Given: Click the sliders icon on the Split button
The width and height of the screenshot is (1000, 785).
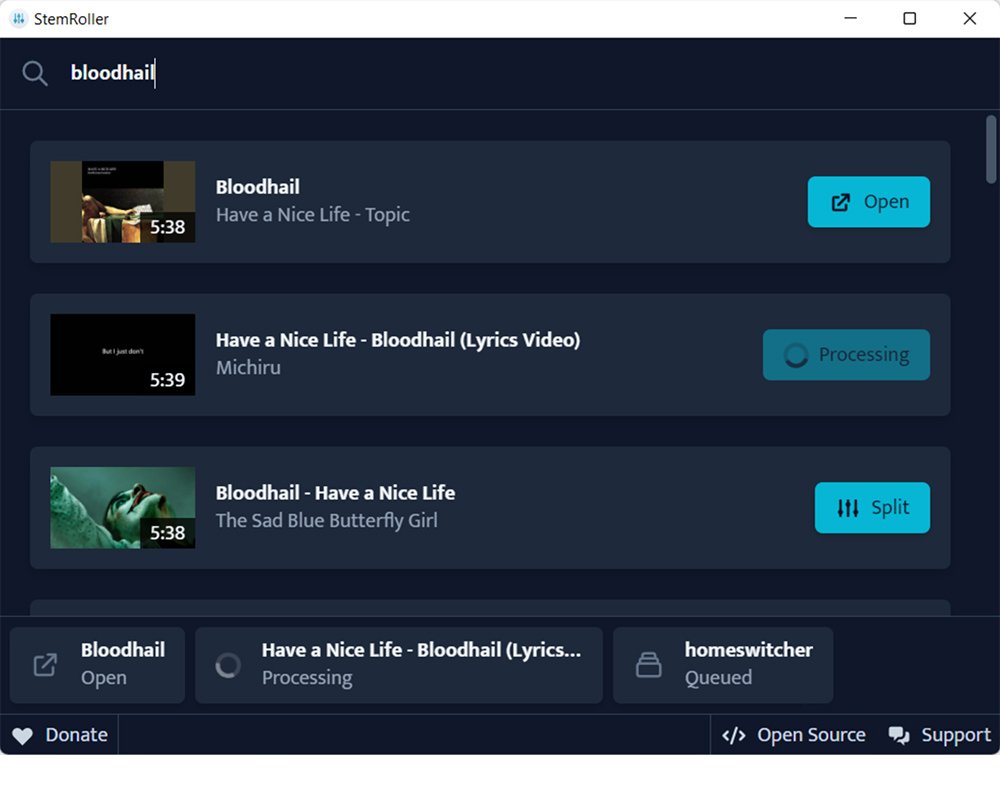Looking at the screenshot, I should coord(848,508).
